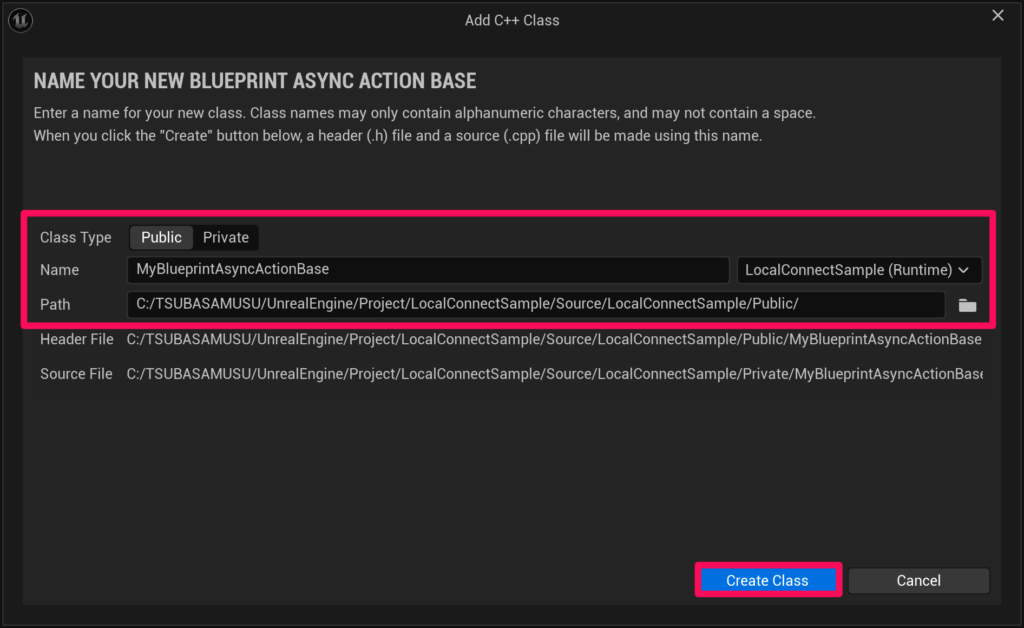Click the class Name input field
The width and height of the screenshot is (1024, 628).
pos(427,270)
